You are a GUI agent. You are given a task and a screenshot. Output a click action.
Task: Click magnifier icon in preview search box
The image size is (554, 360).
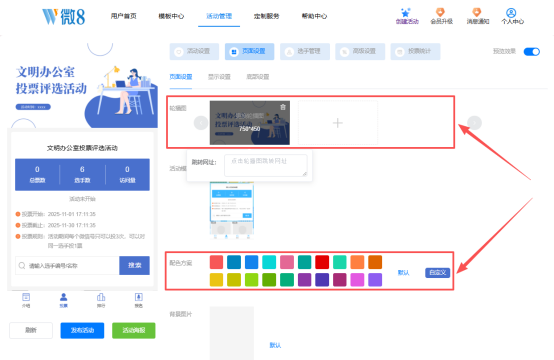click(x=22, y=265)
